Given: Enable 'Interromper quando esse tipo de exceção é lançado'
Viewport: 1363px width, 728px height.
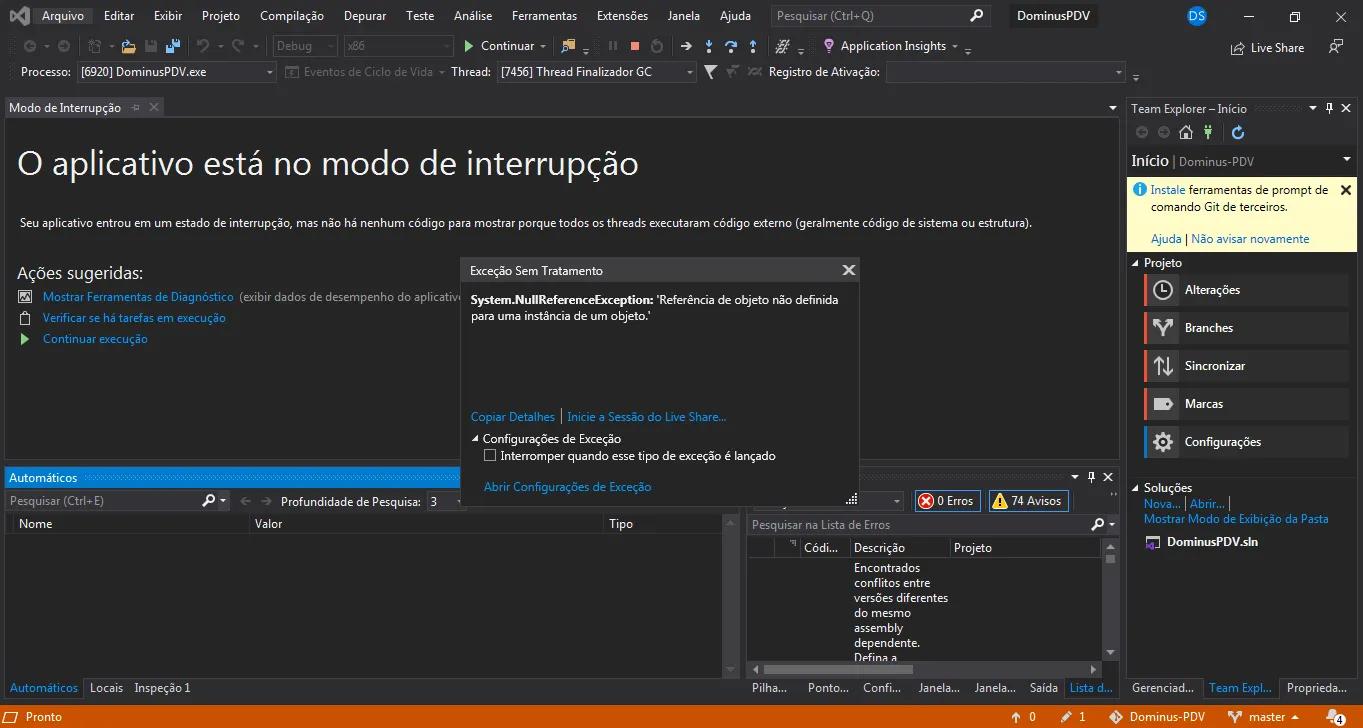Looking at the screenshot, I should (490, 456).
